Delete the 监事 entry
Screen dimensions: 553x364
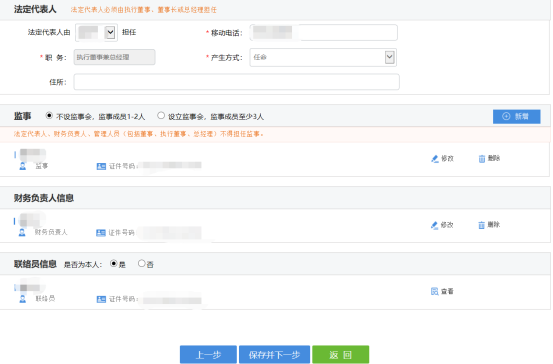[489, 159]
